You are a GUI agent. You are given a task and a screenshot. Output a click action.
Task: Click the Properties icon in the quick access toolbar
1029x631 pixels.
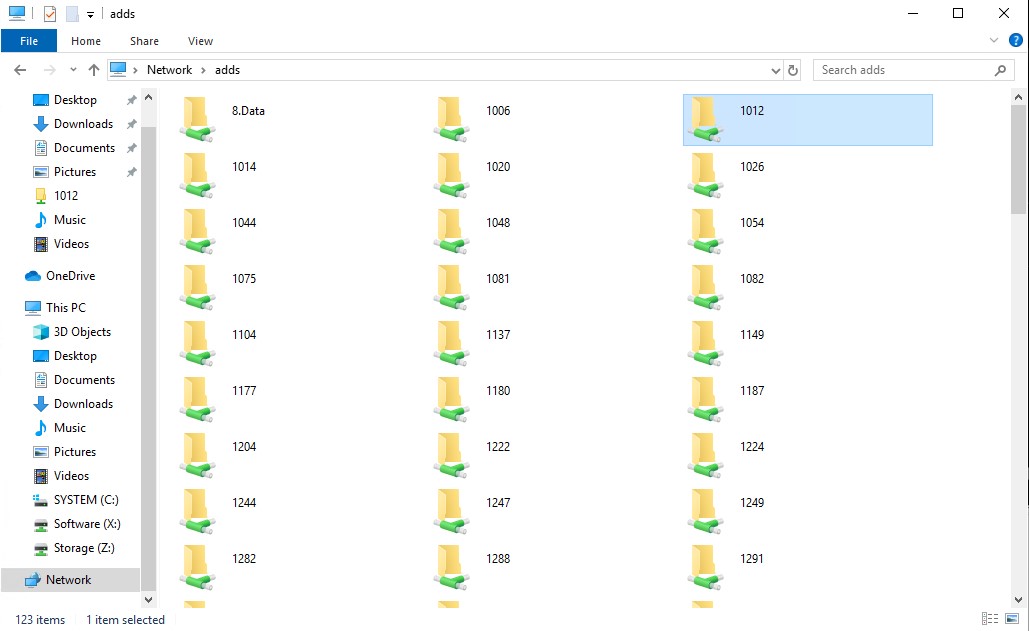click(x=50, y=14)
